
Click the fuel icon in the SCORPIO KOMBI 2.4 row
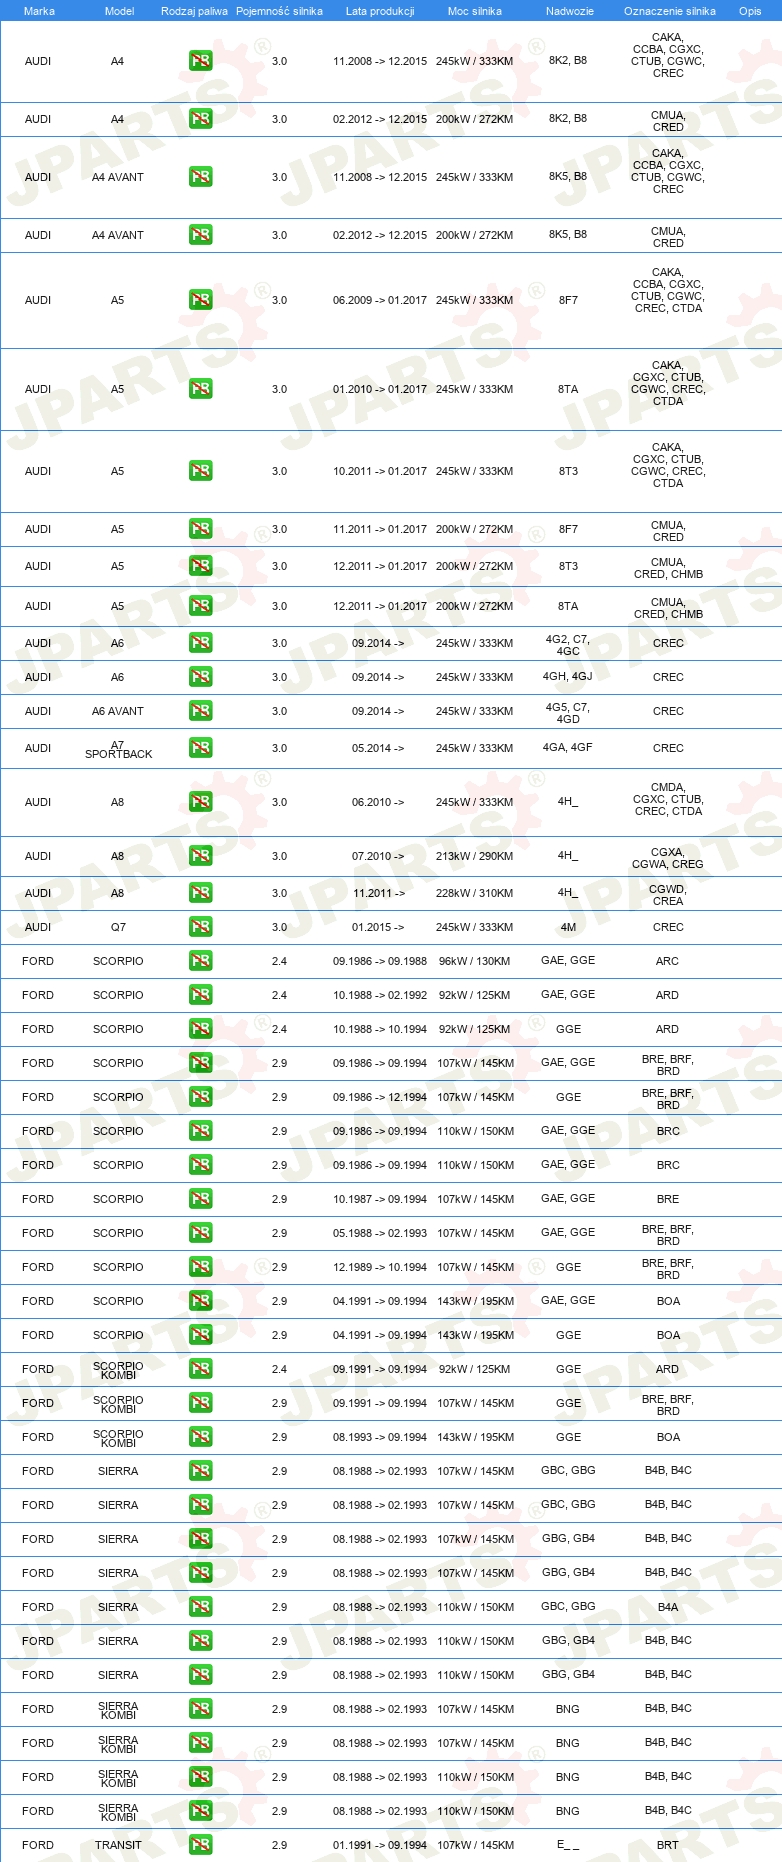(201, 1369)
